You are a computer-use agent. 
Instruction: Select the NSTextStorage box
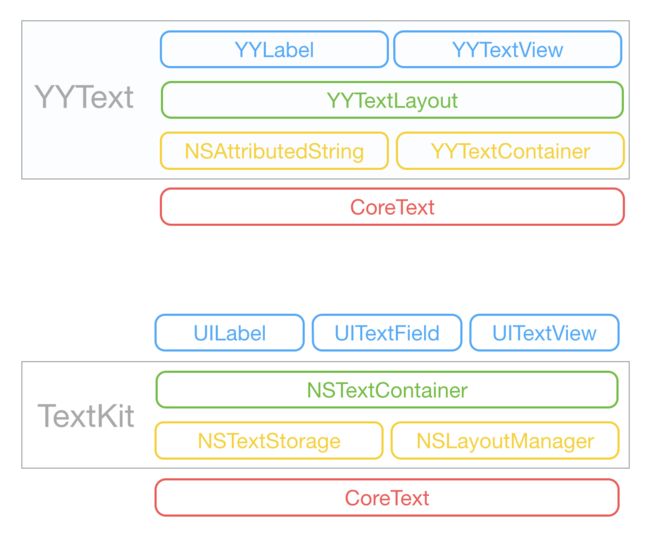[269, 441]
